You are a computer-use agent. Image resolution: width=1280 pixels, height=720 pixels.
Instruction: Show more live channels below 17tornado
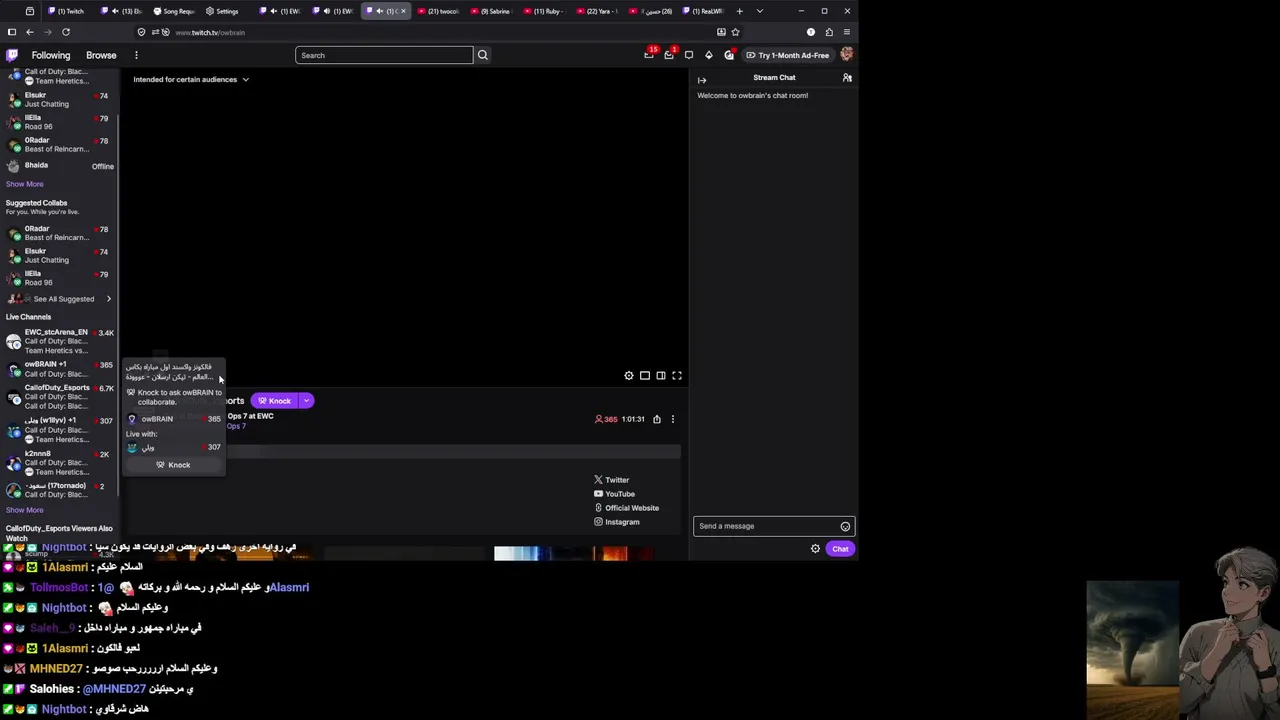24,510
